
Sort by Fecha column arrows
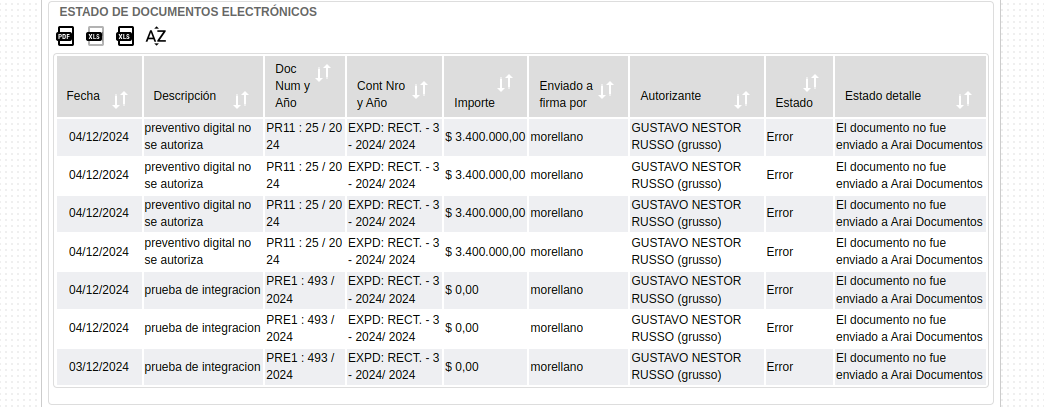[120, 100]
